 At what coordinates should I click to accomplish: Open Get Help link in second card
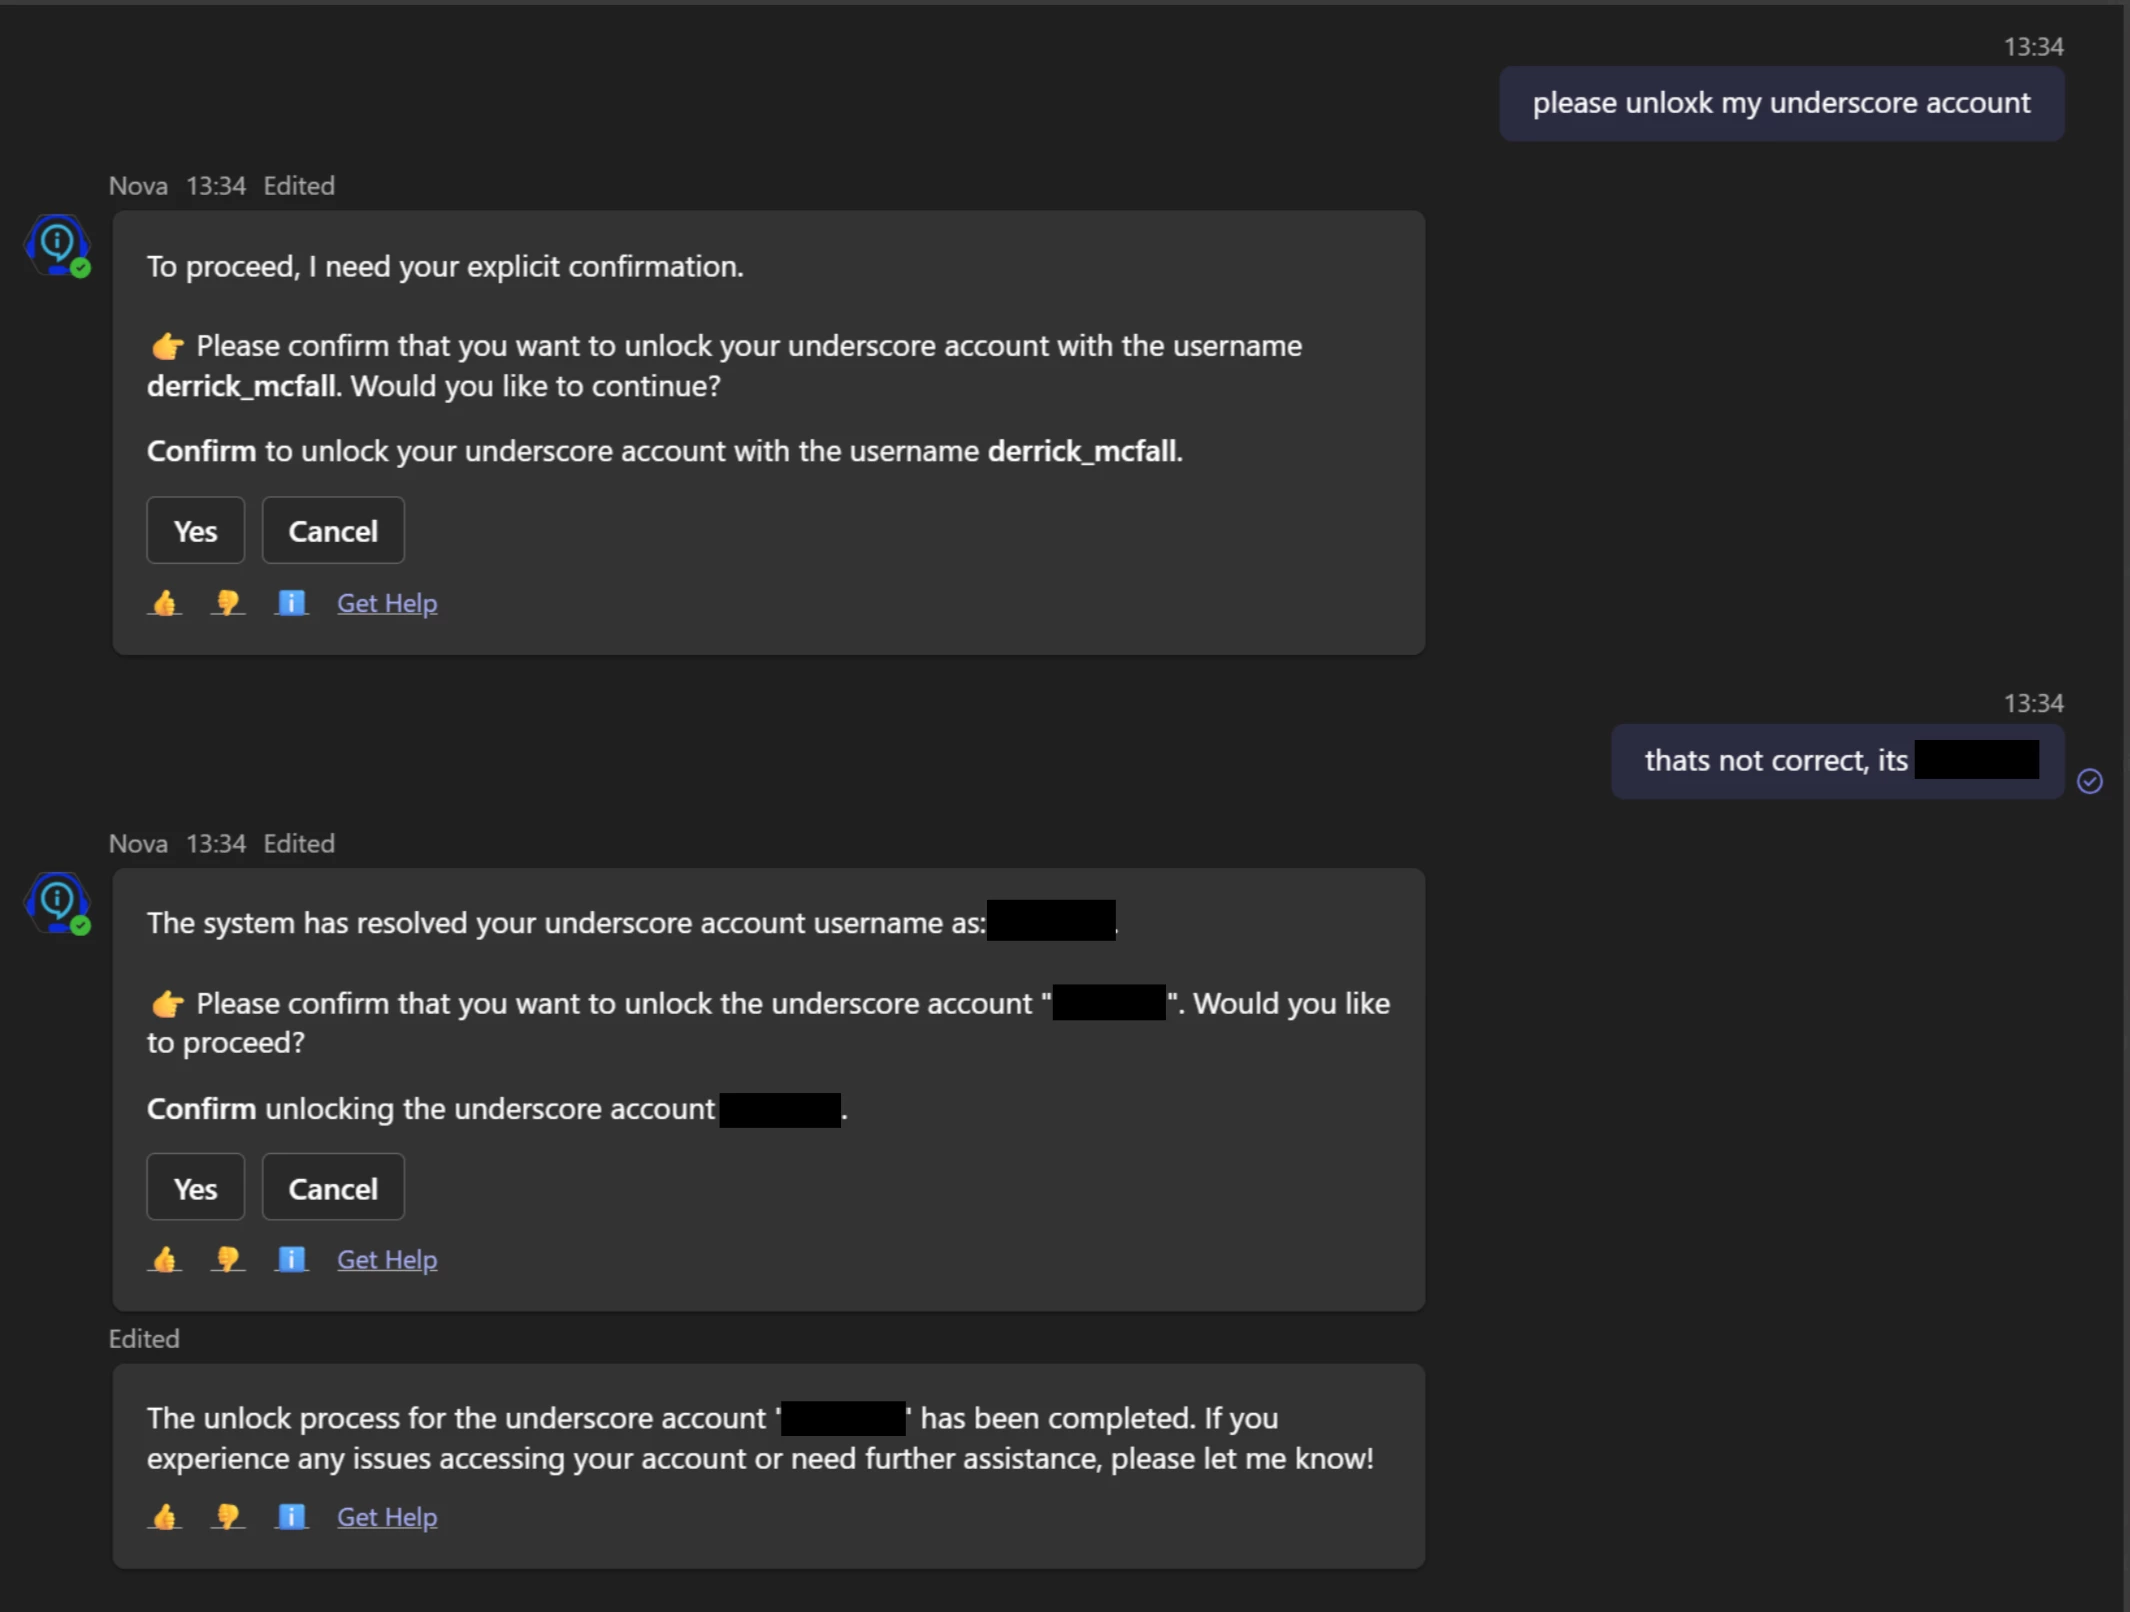[387, 1259]
